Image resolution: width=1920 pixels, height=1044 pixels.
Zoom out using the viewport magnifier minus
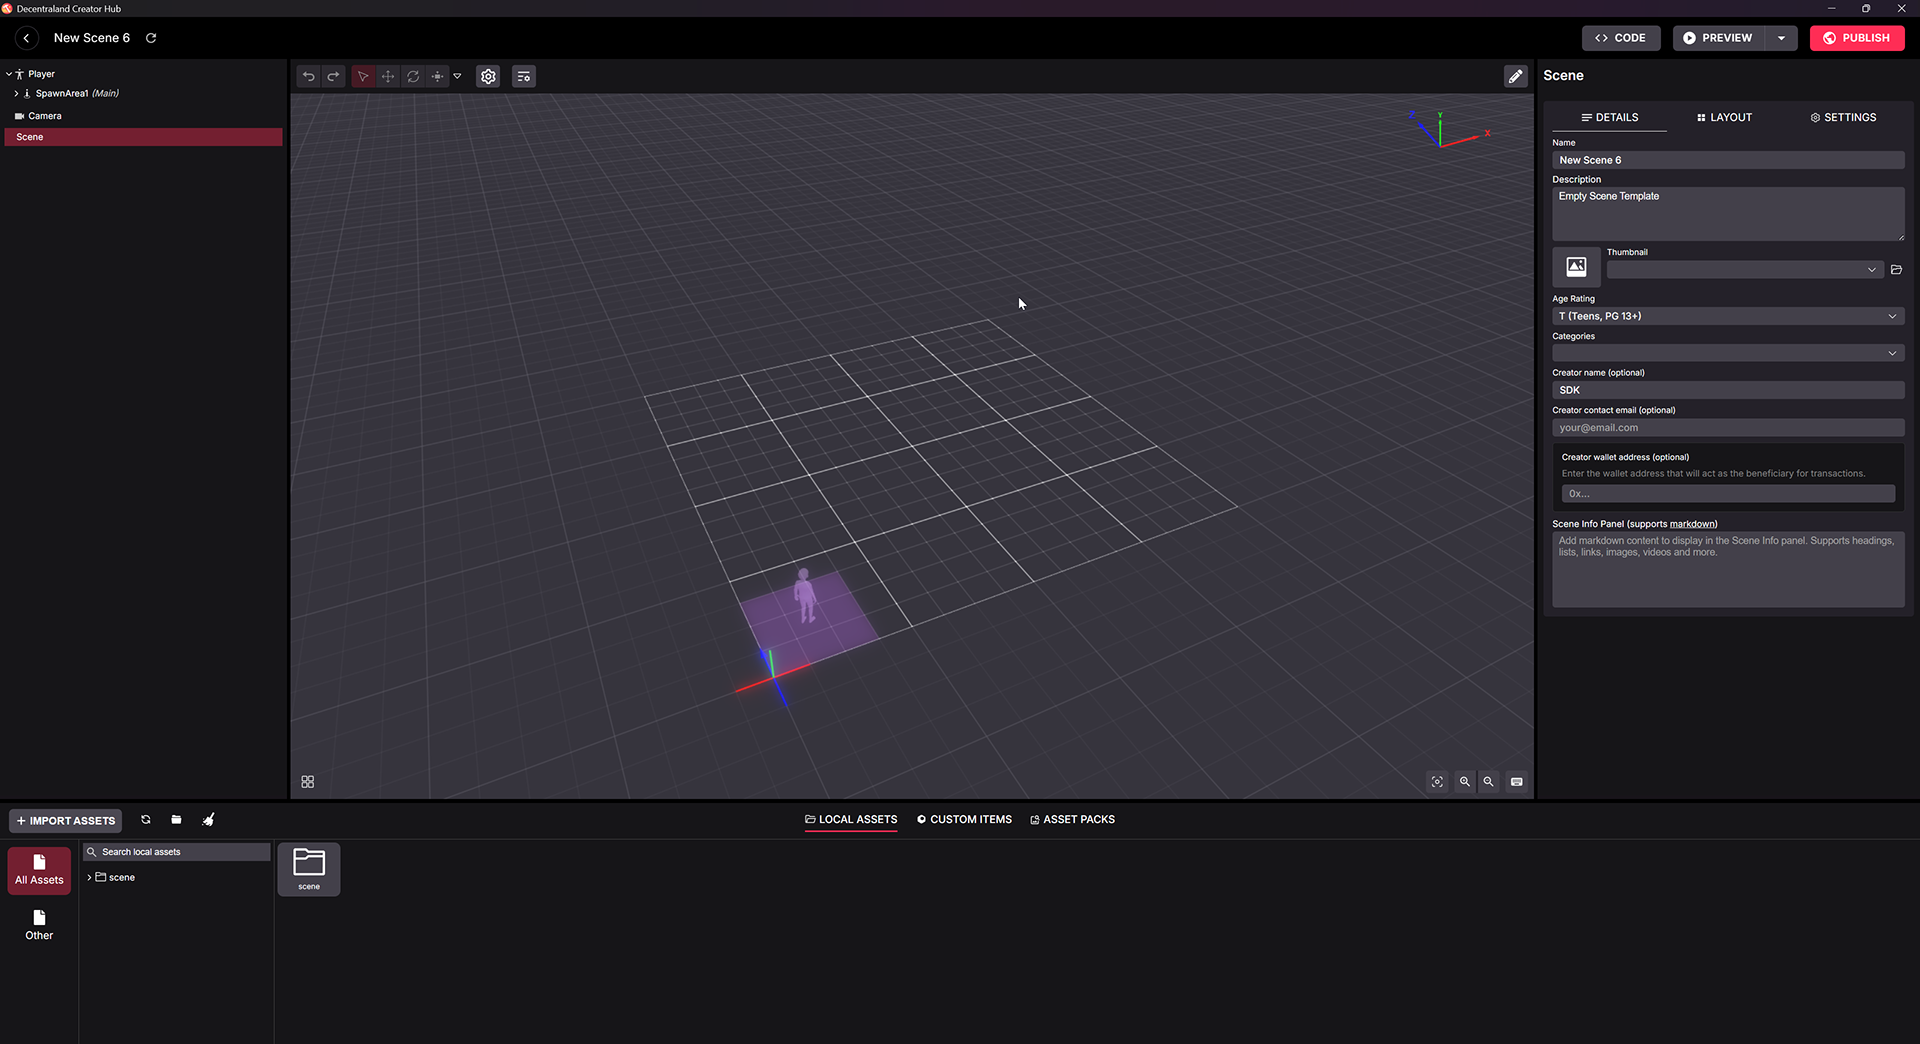tap(1489, 782)
